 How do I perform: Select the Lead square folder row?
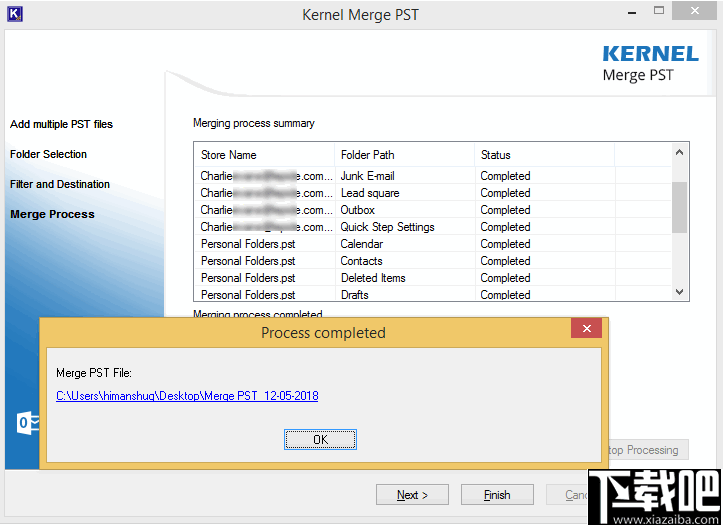click(433, 193)
